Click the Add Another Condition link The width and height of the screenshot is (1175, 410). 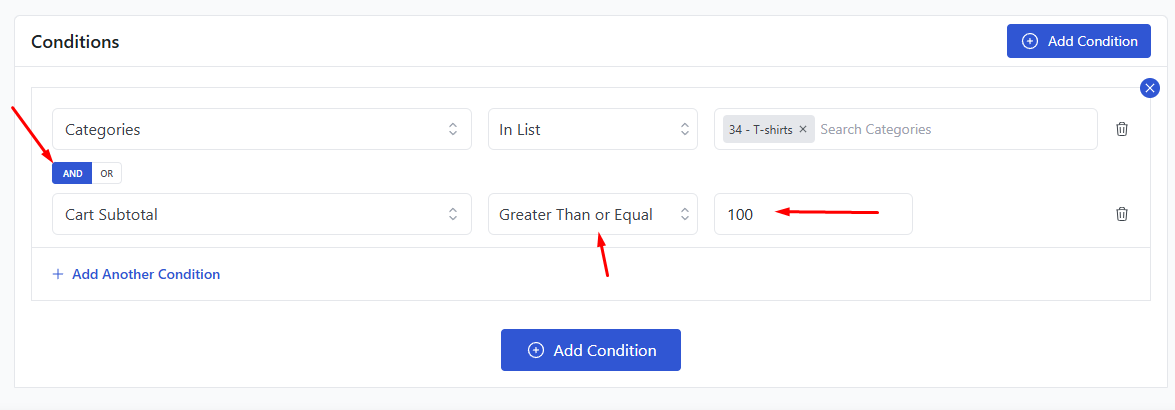coord(146,274)
